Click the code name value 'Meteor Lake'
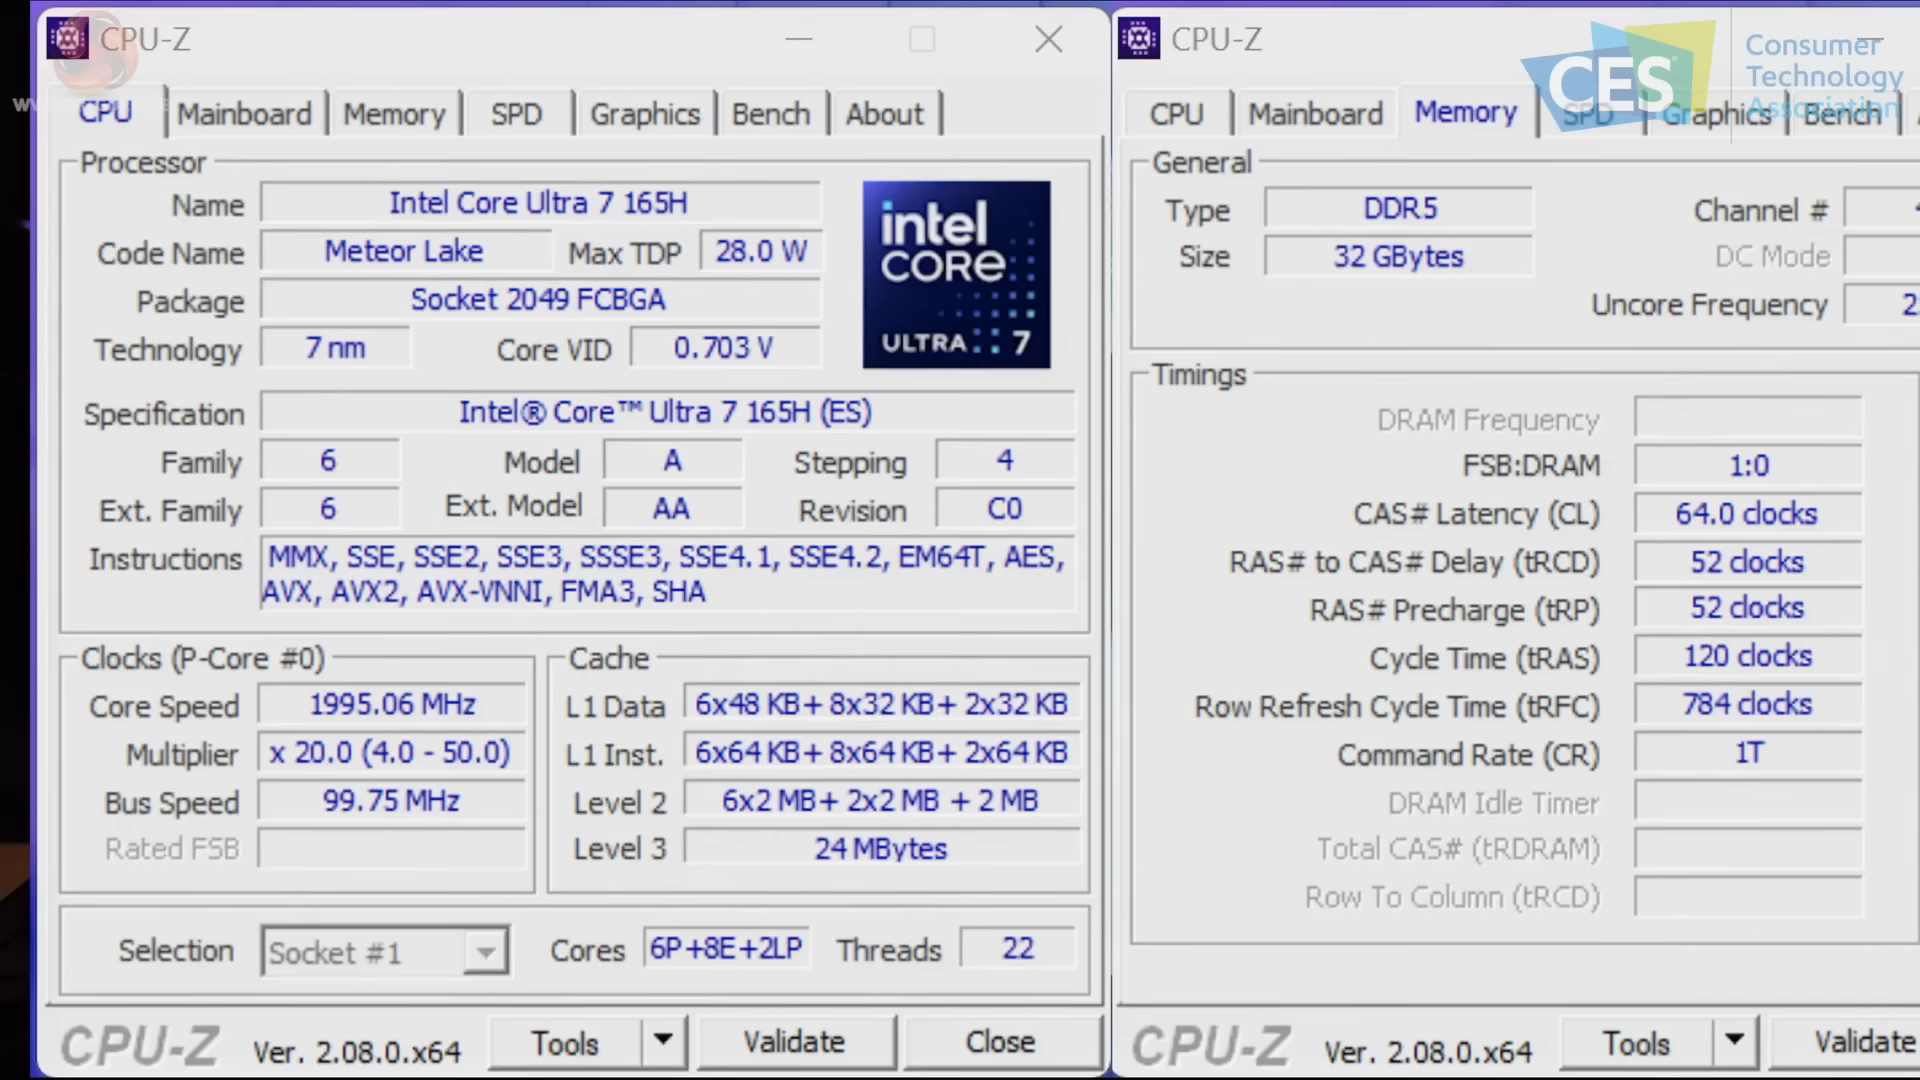Image resolution: width=1920 pixels, height=1080 pixels. pos(405,251)
